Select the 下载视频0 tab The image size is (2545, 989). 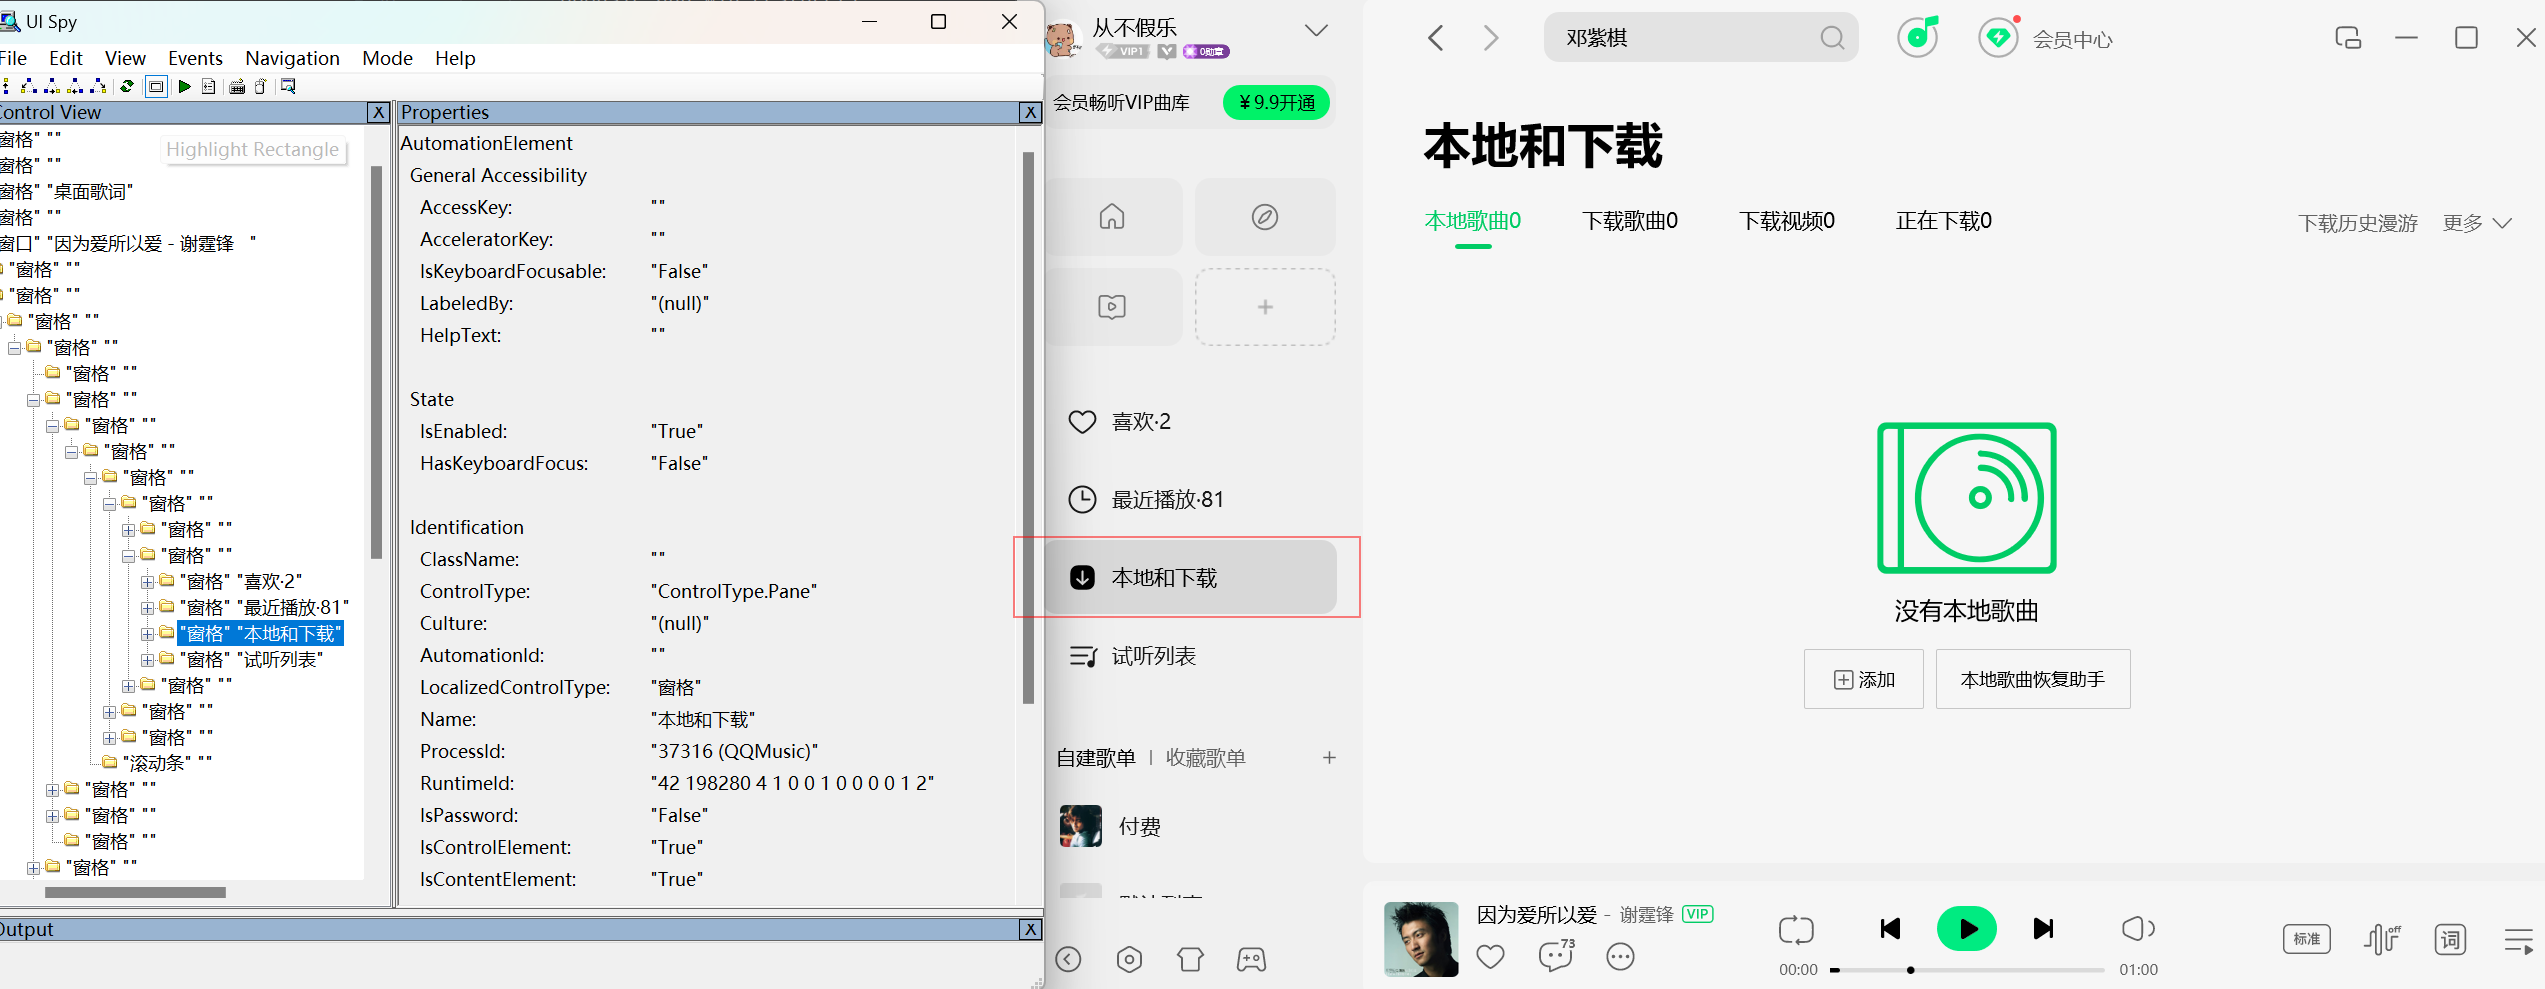(x=1787, y=221)
